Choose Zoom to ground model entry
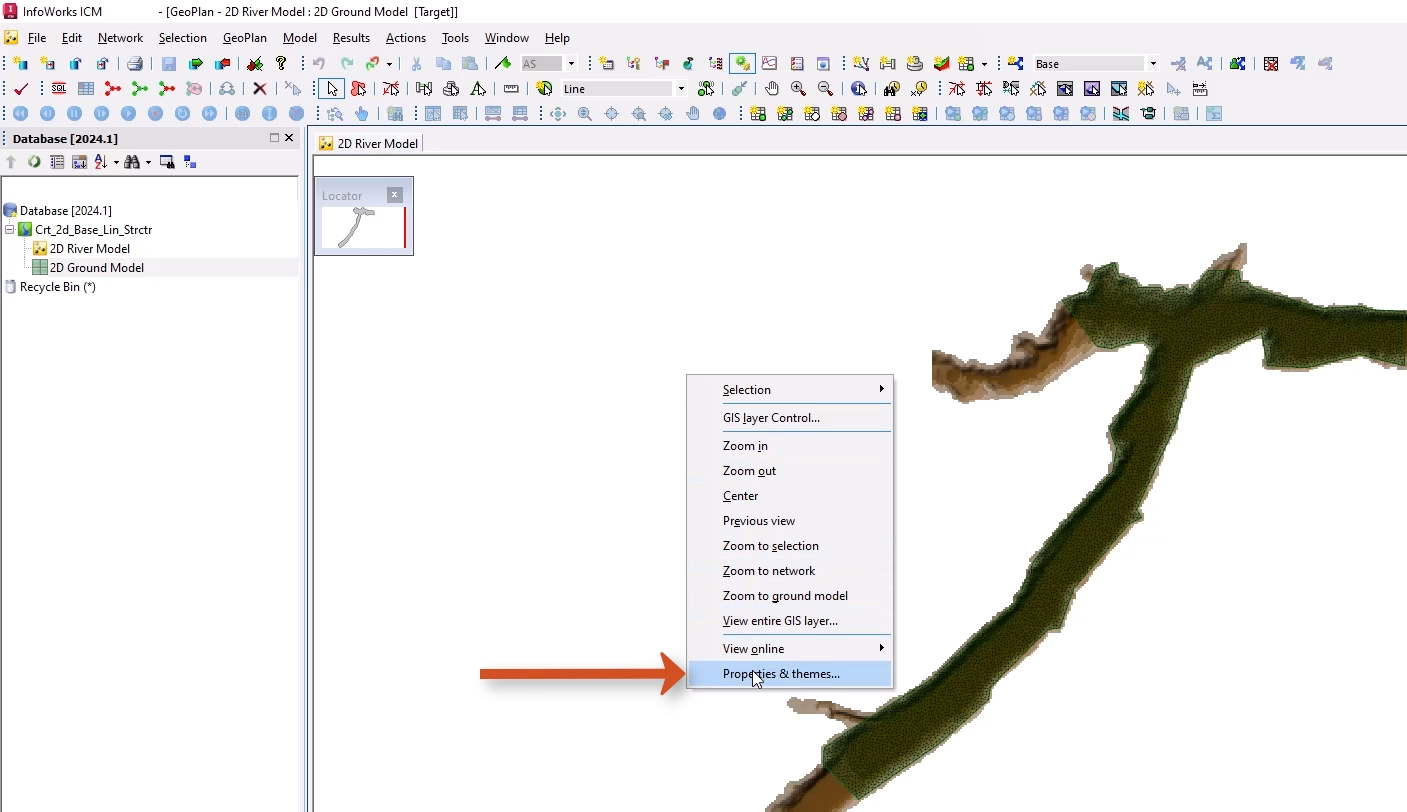 789,595
